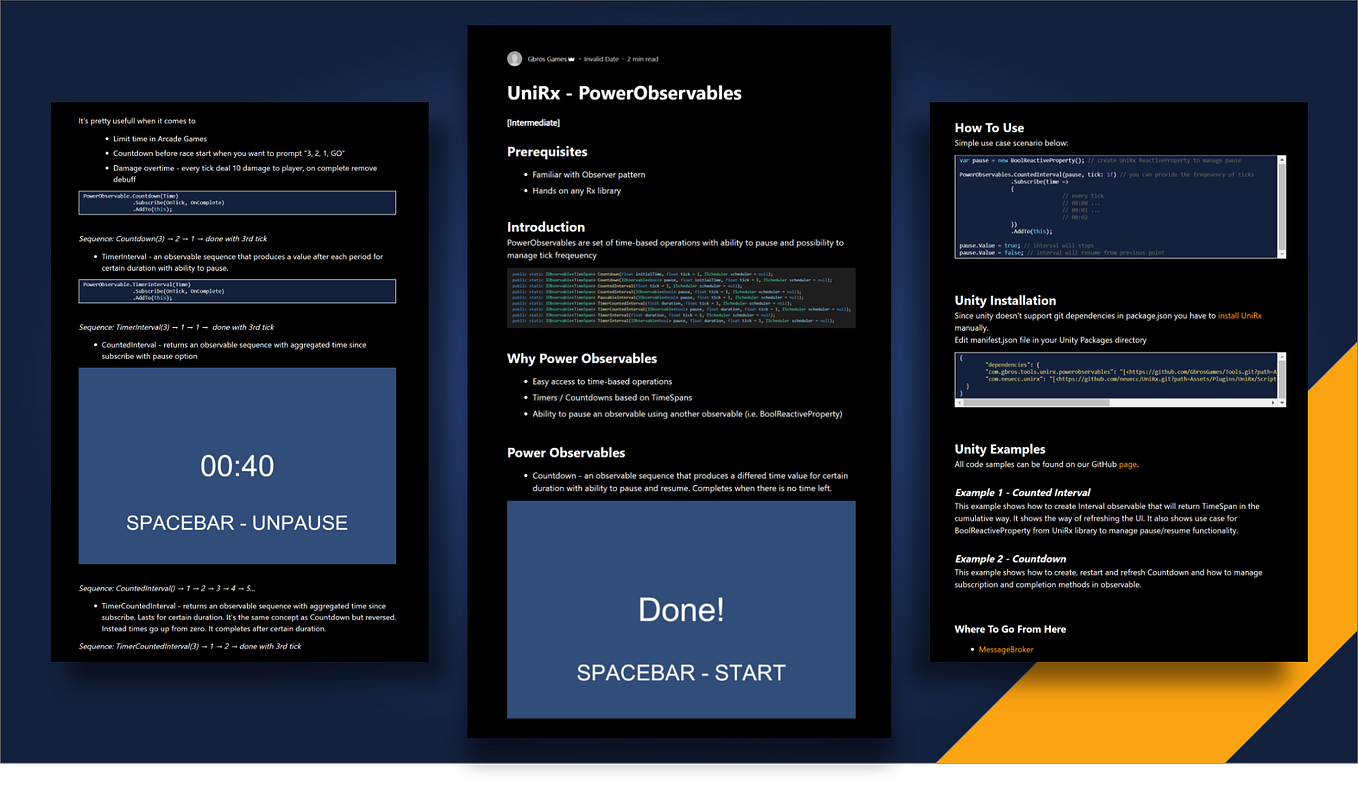The image size is (1358, 791).
Task: Select the UniRx - PowerObservables article title
Action: tap(623, 93)
